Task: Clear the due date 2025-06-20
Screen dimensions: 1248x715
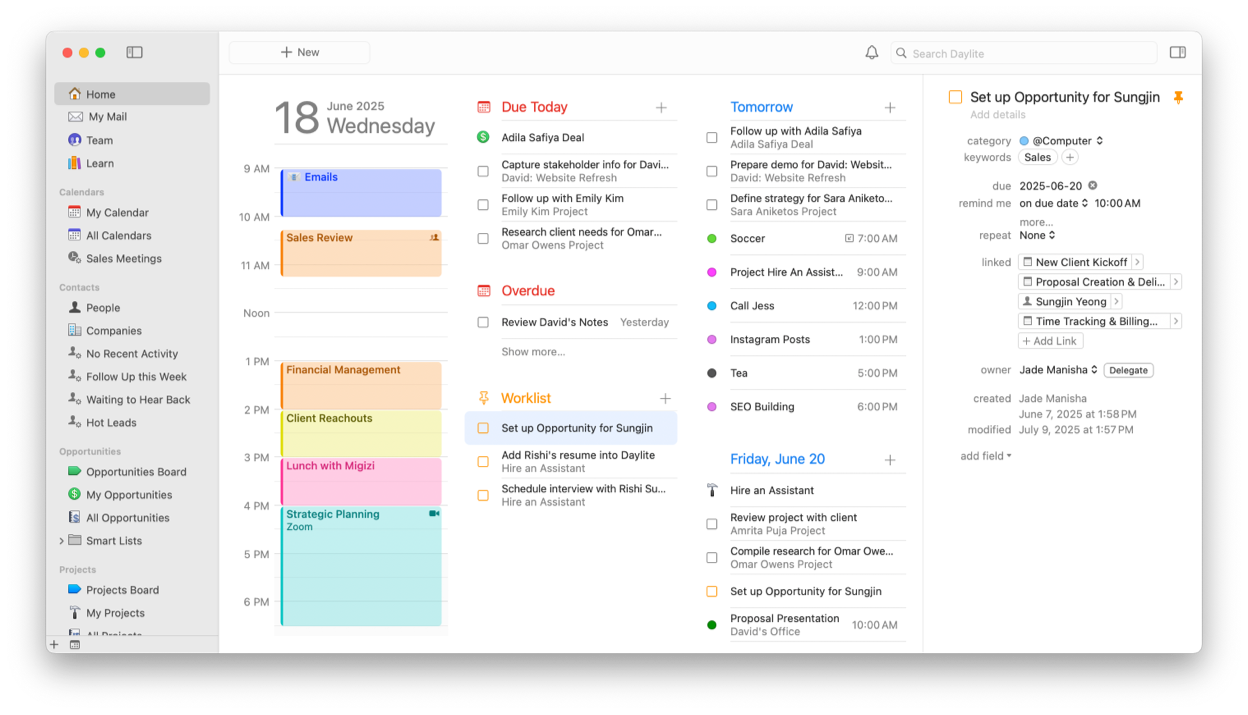Action: (x=1093, y=186)
